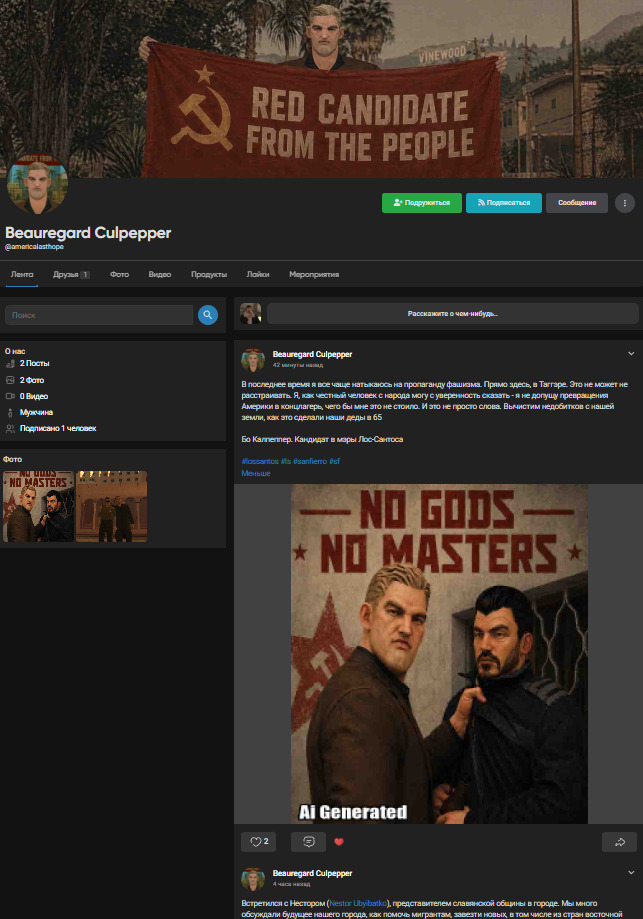Expand the first post's chevron menu
This screenshot has height=919, width=643.
click(630, 354)
